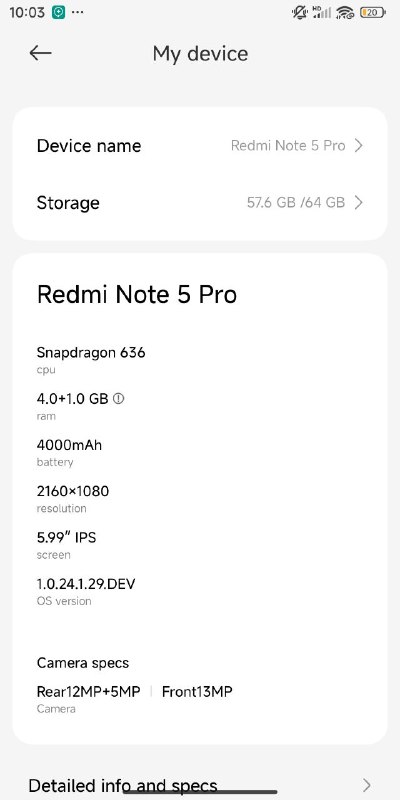Viewport: 400px width, 800px height.
Task: Tap the muted bell status icon
Action: [300, 12]
